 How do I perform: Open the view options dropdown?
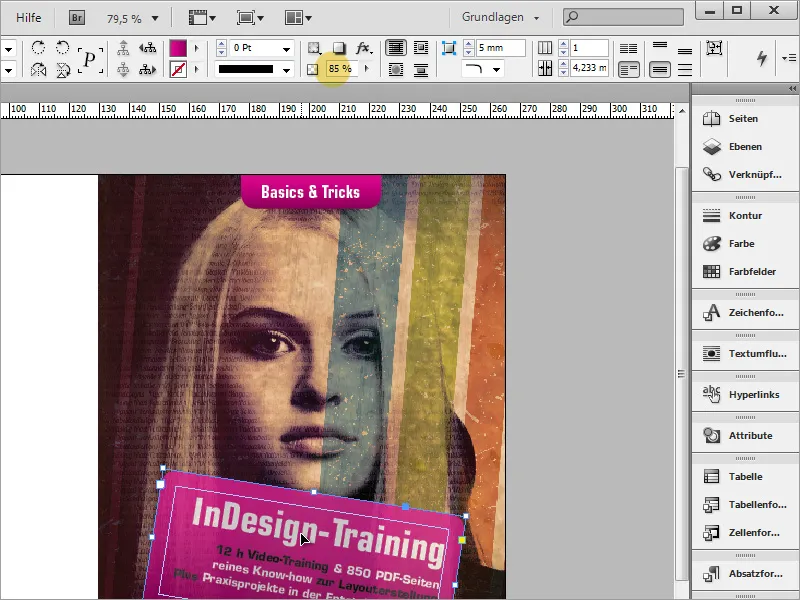[x=203, y=18]
